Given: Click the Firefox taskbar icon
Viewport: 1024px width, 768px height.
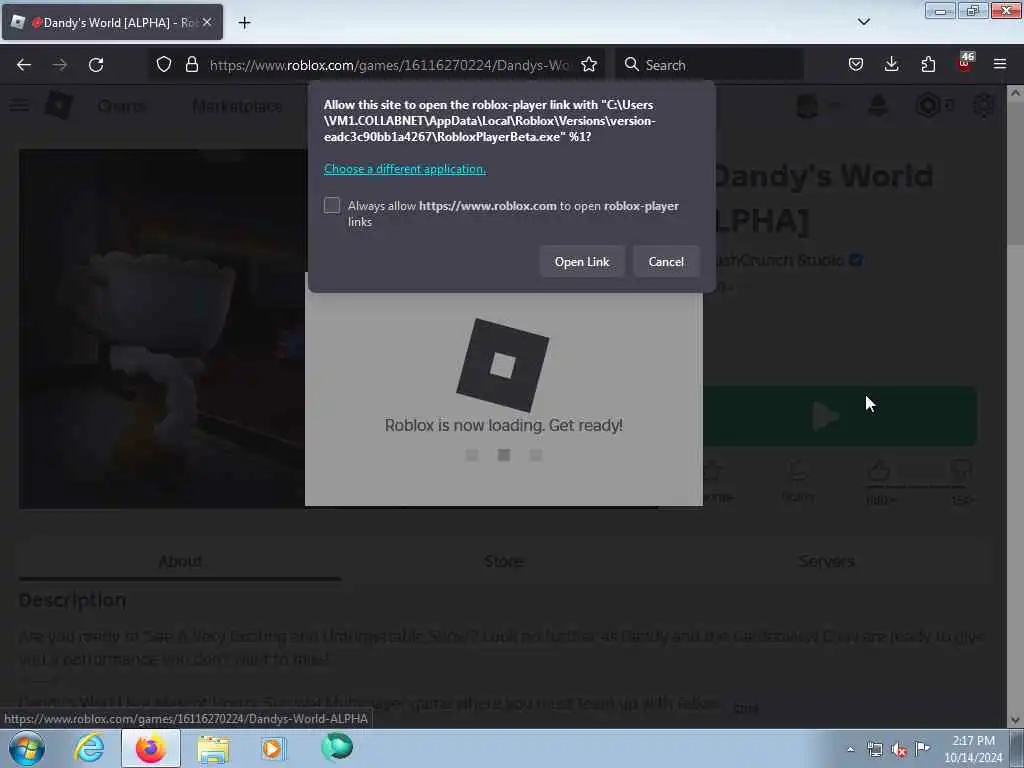Looking at the screenshot, I should pos(151,748).
